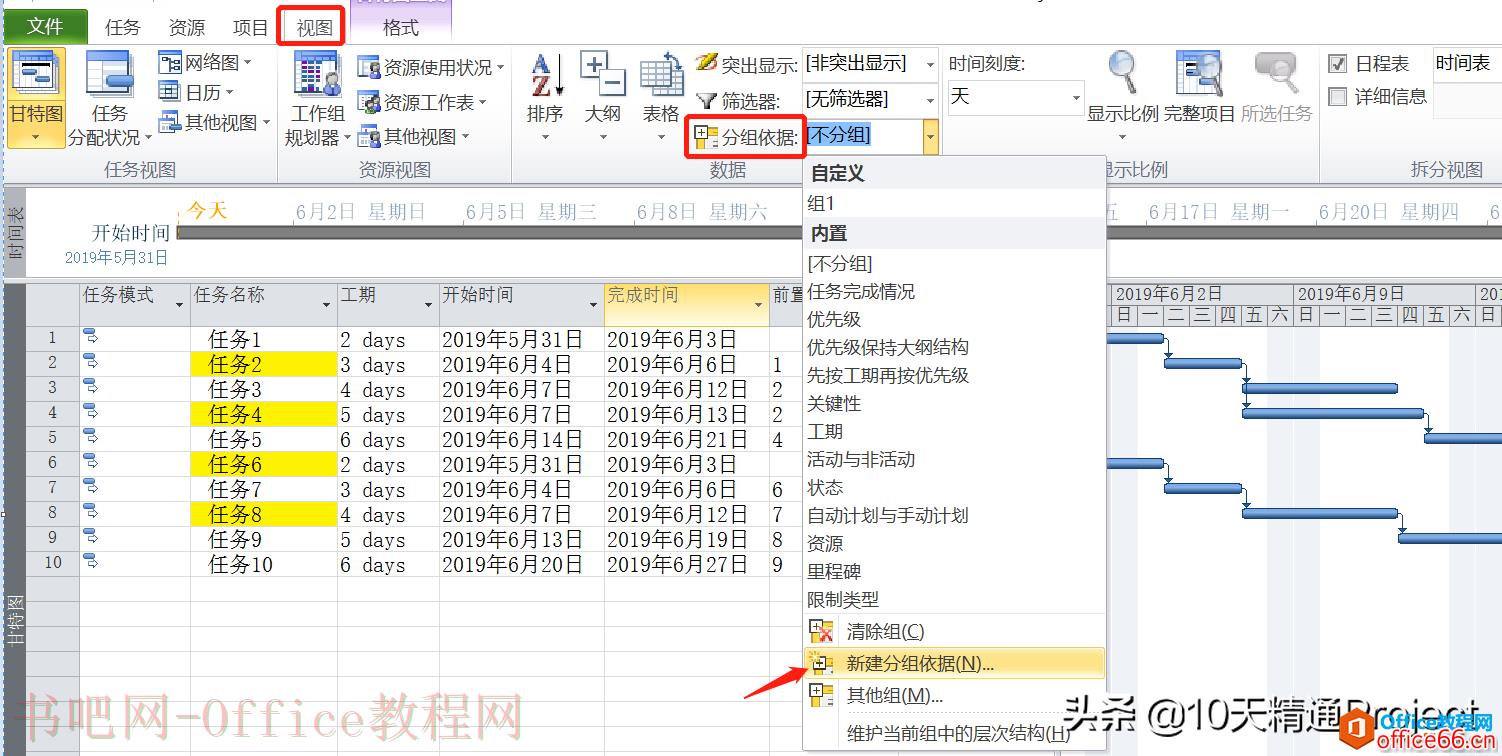The height and width of the screenshot is (756, 1502).
Task: Open the 完成时间 column filter arrow
Action: tap(759, 304)
